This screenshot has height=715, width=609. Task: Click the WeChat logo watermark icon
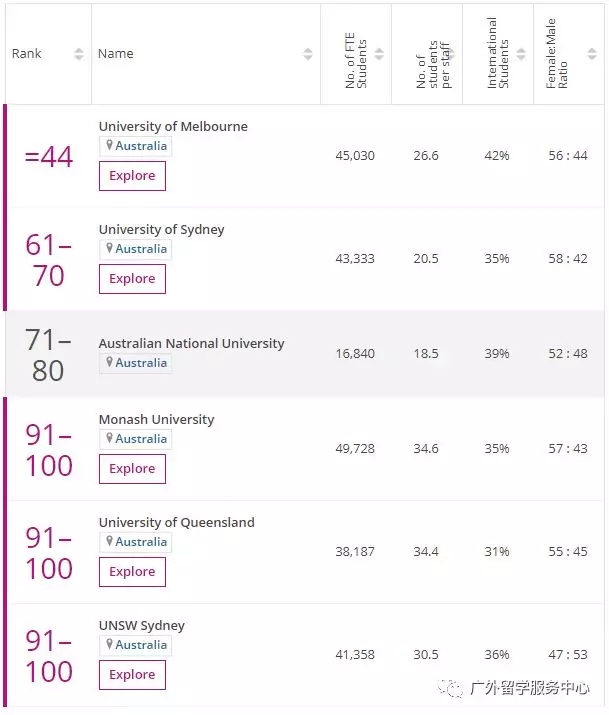point(456,687)
